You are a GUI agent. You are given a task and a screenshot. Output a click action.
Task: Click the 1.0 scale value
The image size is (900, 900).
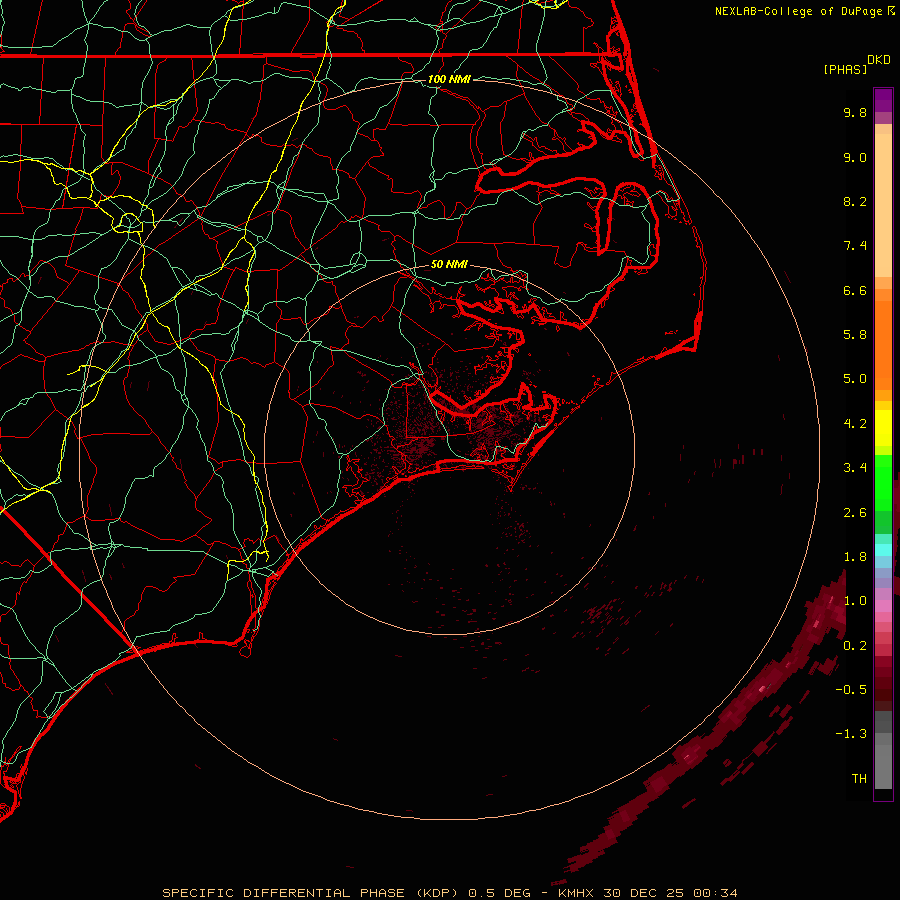pos(855,601)
